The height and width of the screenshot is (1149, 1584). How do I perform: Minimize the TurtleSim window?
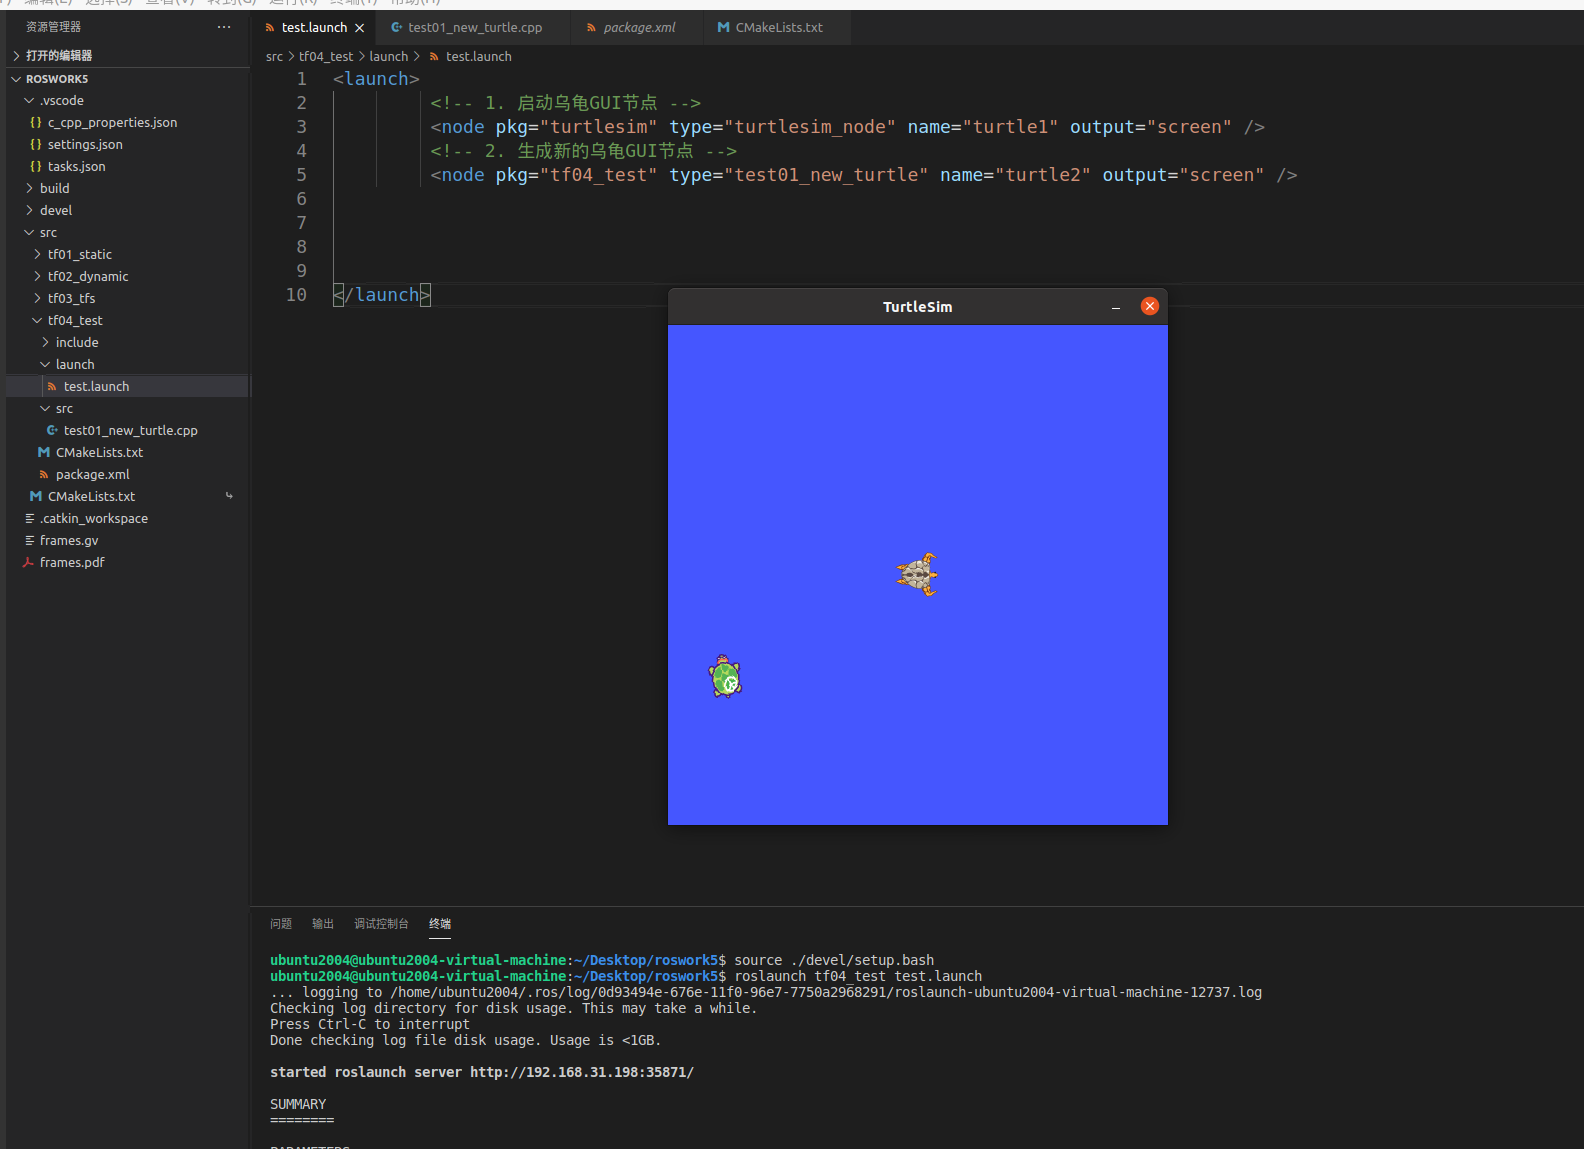point(1116,307)
